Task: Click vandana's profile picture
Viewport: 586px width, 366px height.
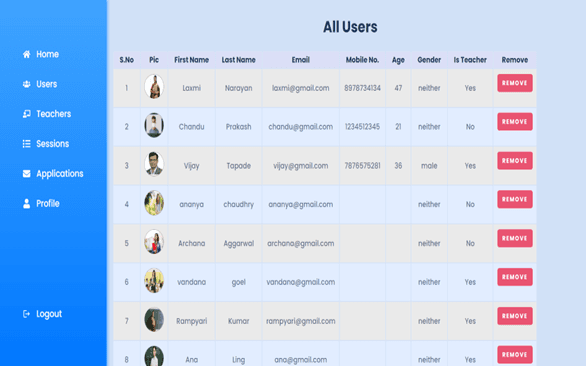Action: coord(154,280)
